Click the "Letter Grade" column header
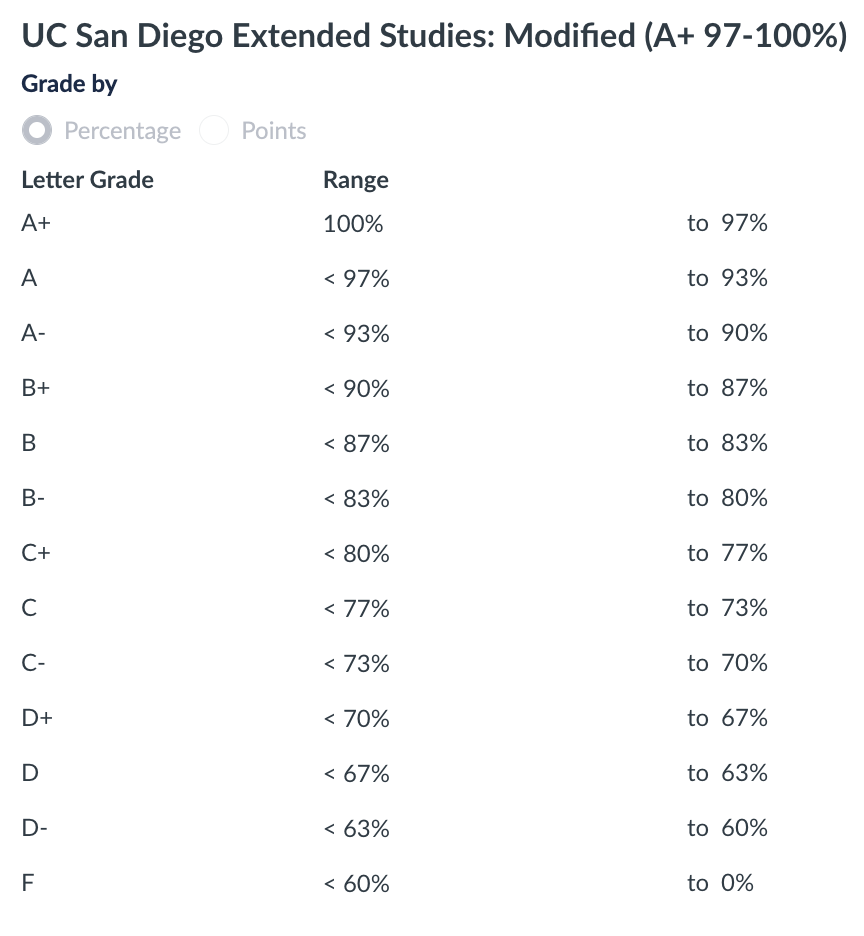The image size is (864, 936). pyautogui.click(x=87, y=180)
